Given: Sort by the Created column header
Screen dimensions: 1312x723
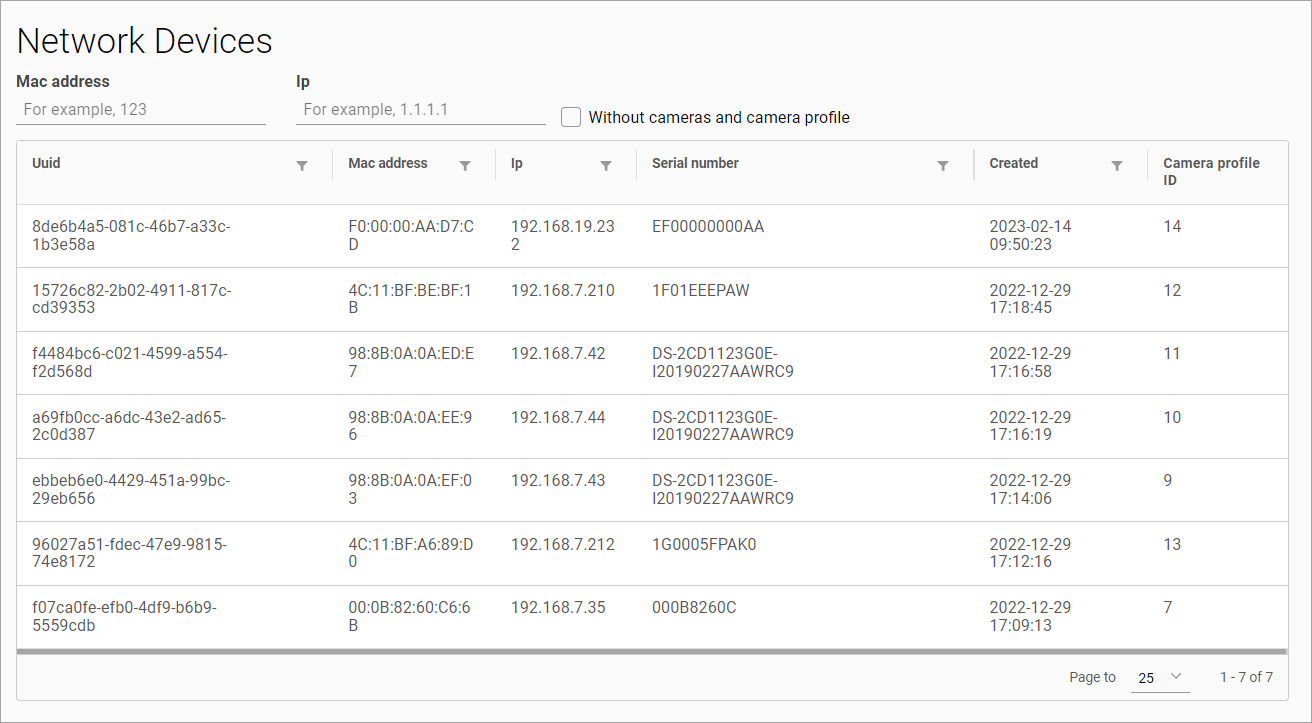Looking at the screenshot, I should coord(1014,163).
